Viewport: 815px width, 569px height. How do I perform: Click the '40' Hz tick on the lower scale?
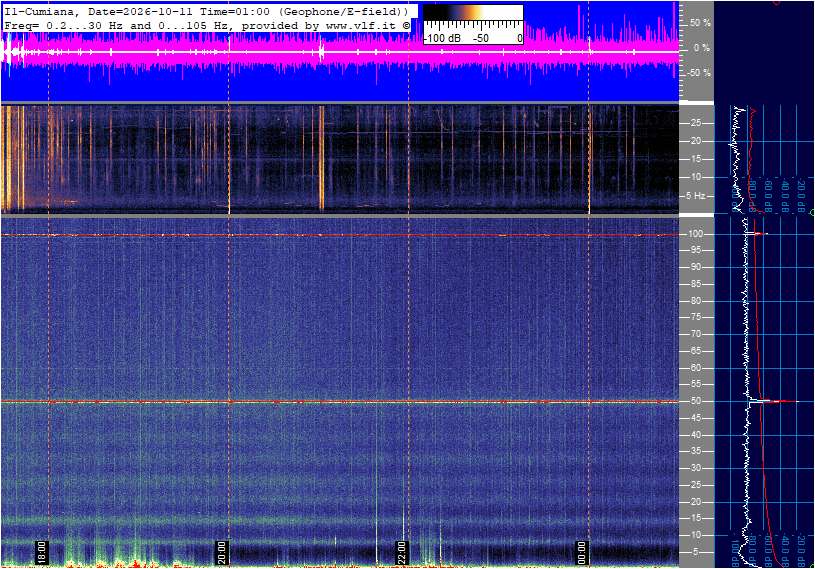tap(695, 435)
